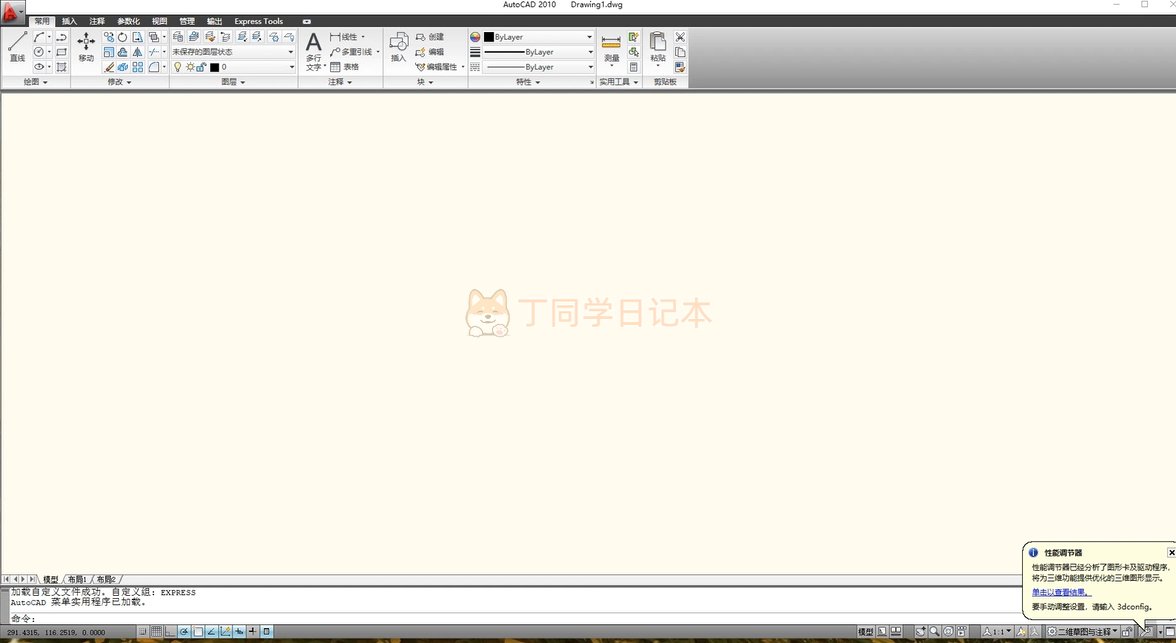Click the Quick View Drawings status icon
The height and width of the screenshot is (643, 1176).
(x=896, y=632)
